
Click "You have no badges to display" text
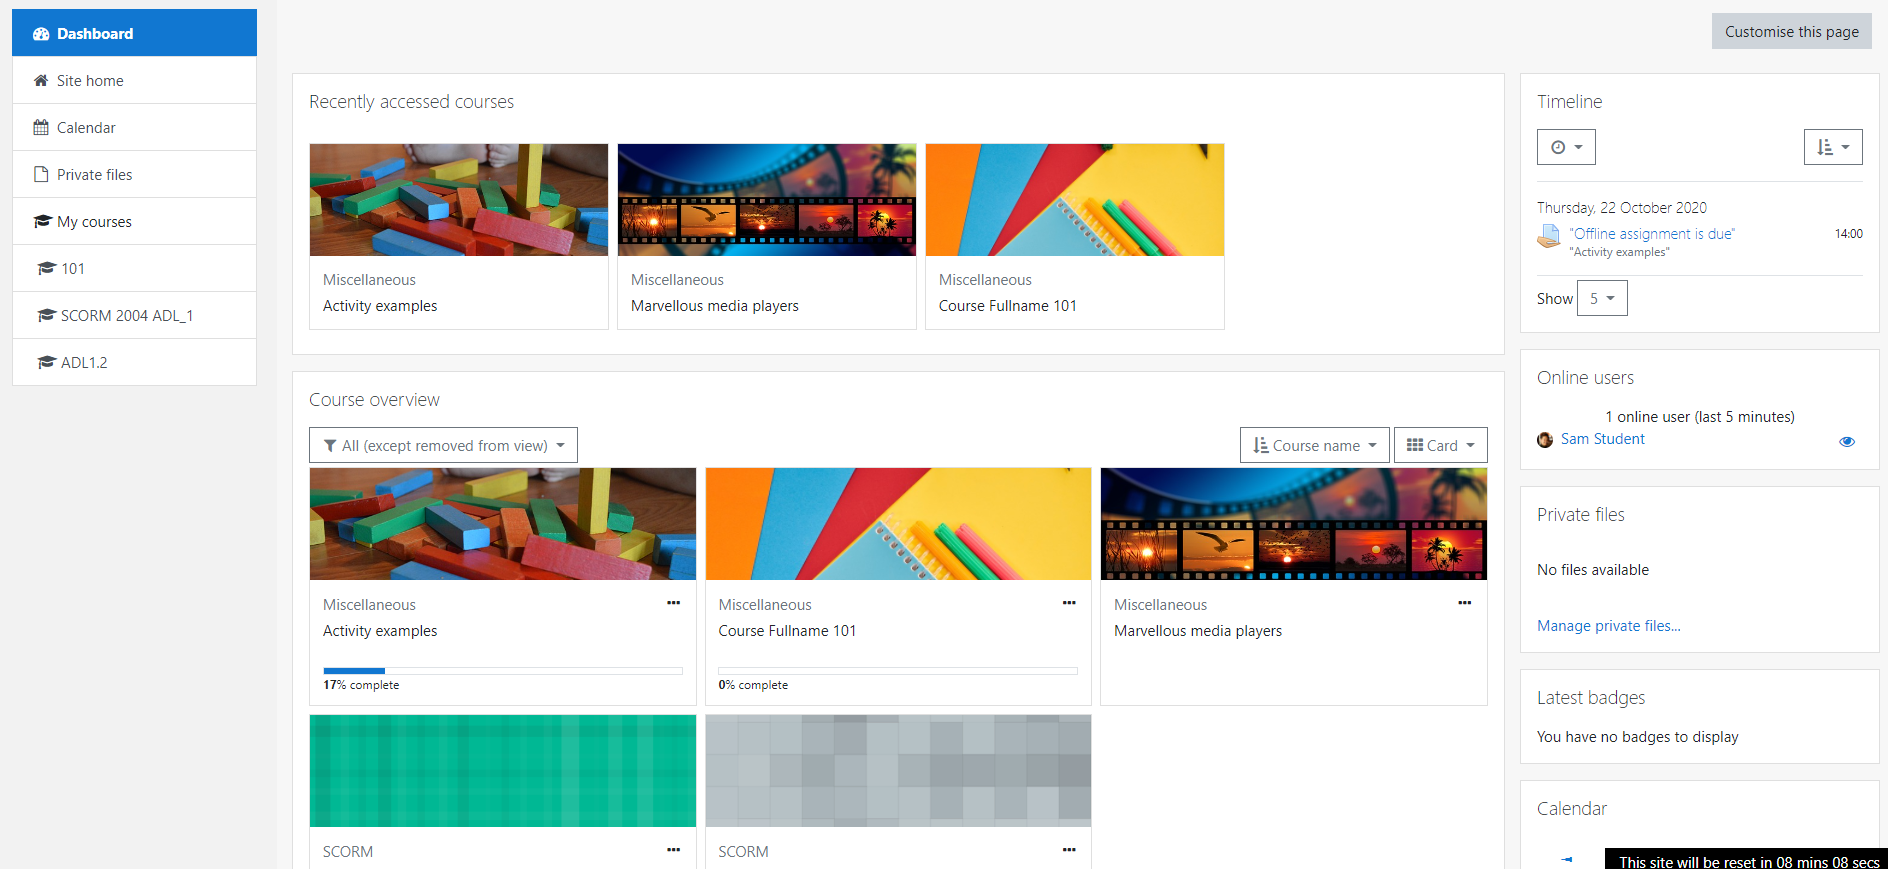tap(1638, 737)
